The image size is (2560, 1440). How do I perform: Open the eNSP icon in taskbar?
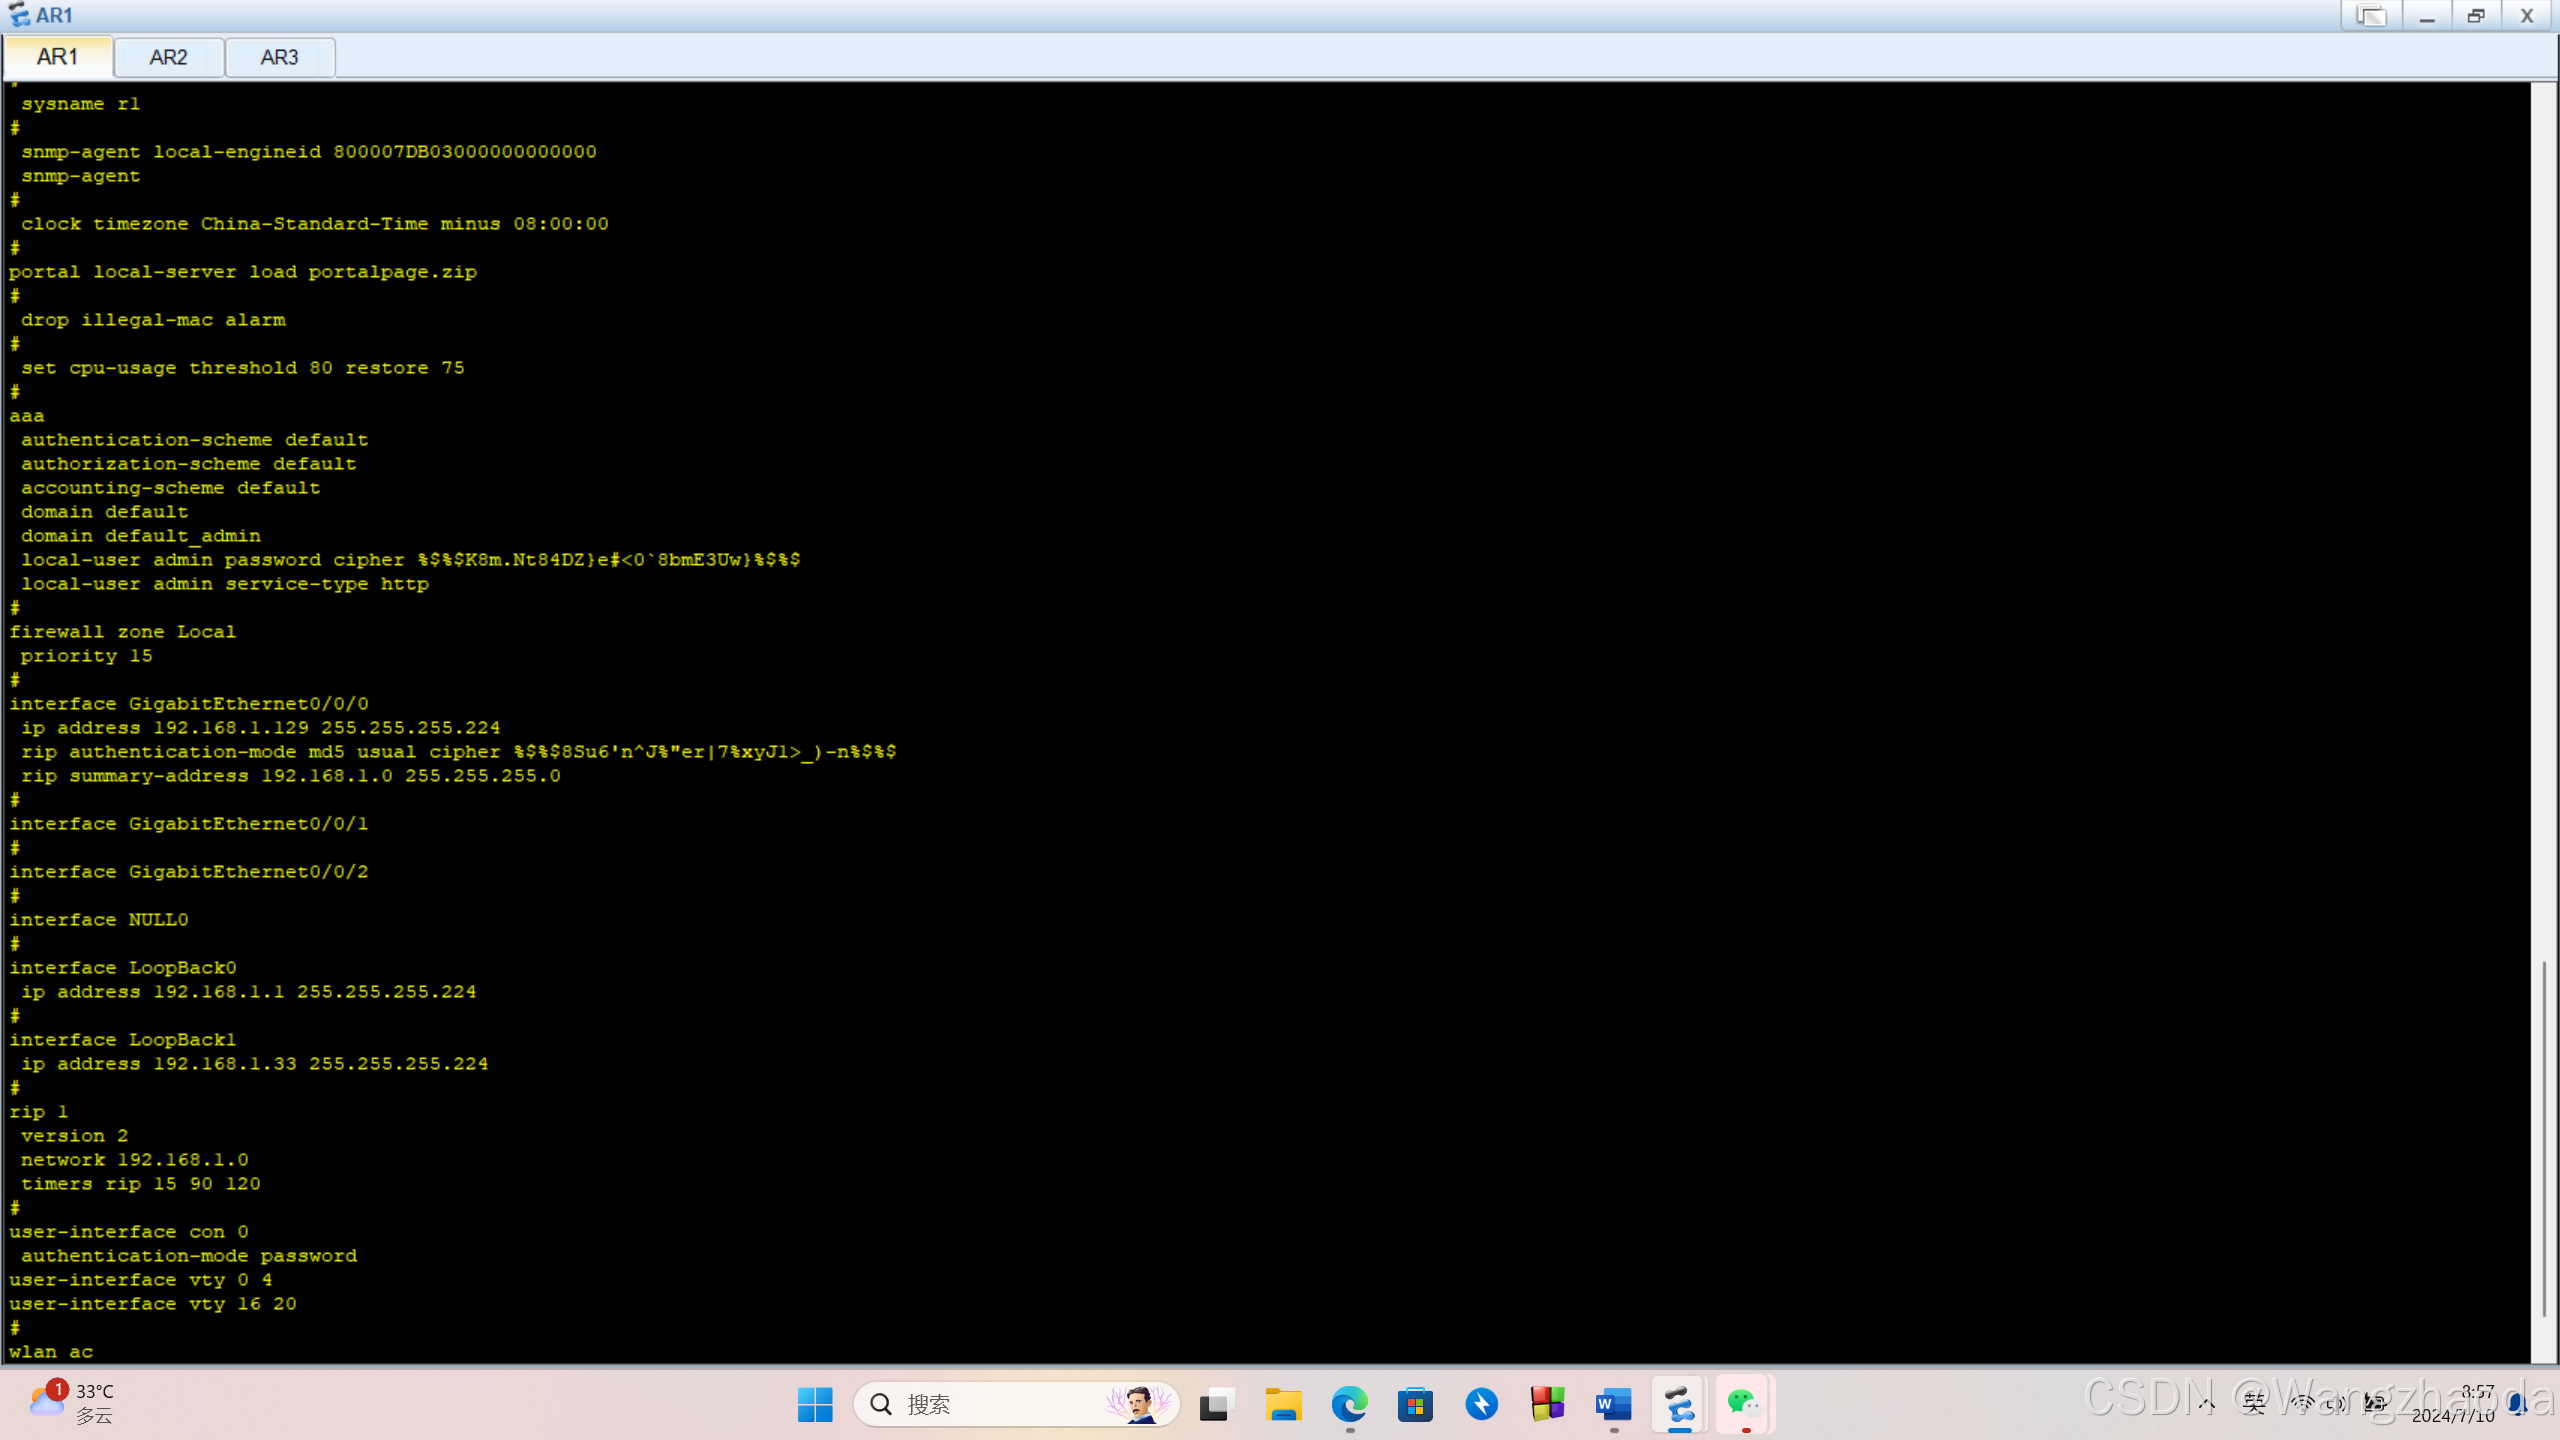click(1680, 1404)
